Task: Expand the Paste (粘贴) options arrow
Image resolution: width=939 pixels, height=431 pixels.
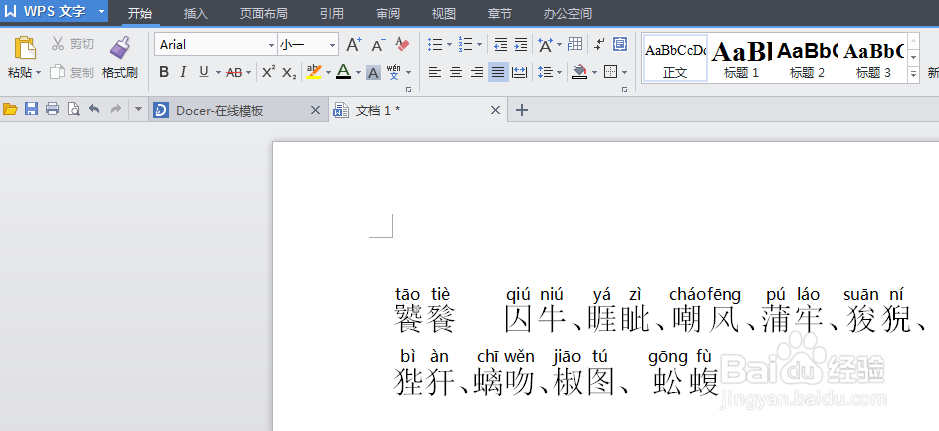Action: click(38, 73)
